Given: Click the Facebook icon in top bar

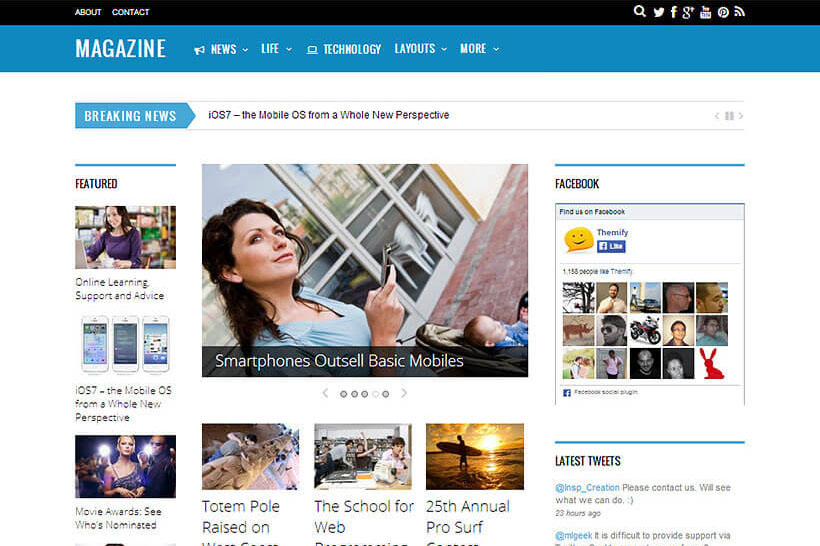Looking at the screenshot, I should click(x=673, y=12).
